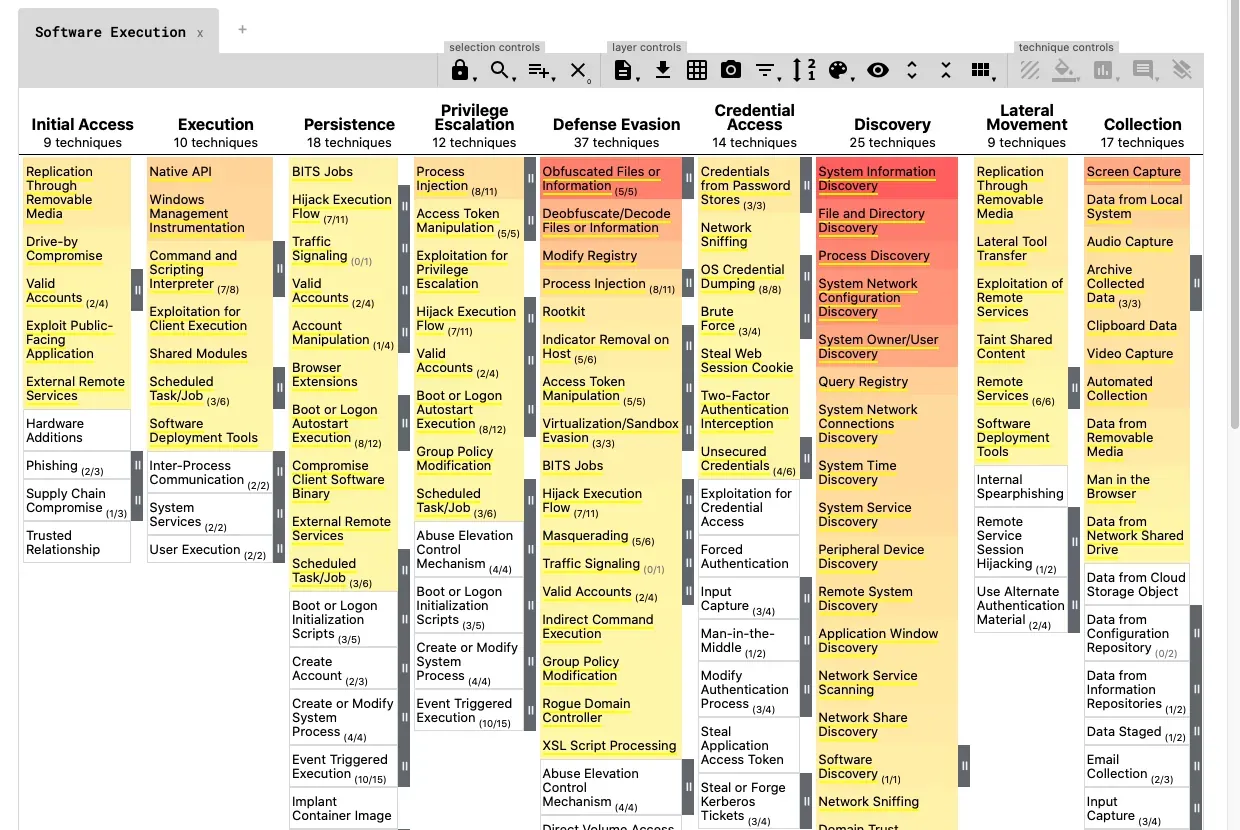Expand Archive Collected Data sub-techniques
Viewport: 1240px width, 830px height.
click(1196, 283)
